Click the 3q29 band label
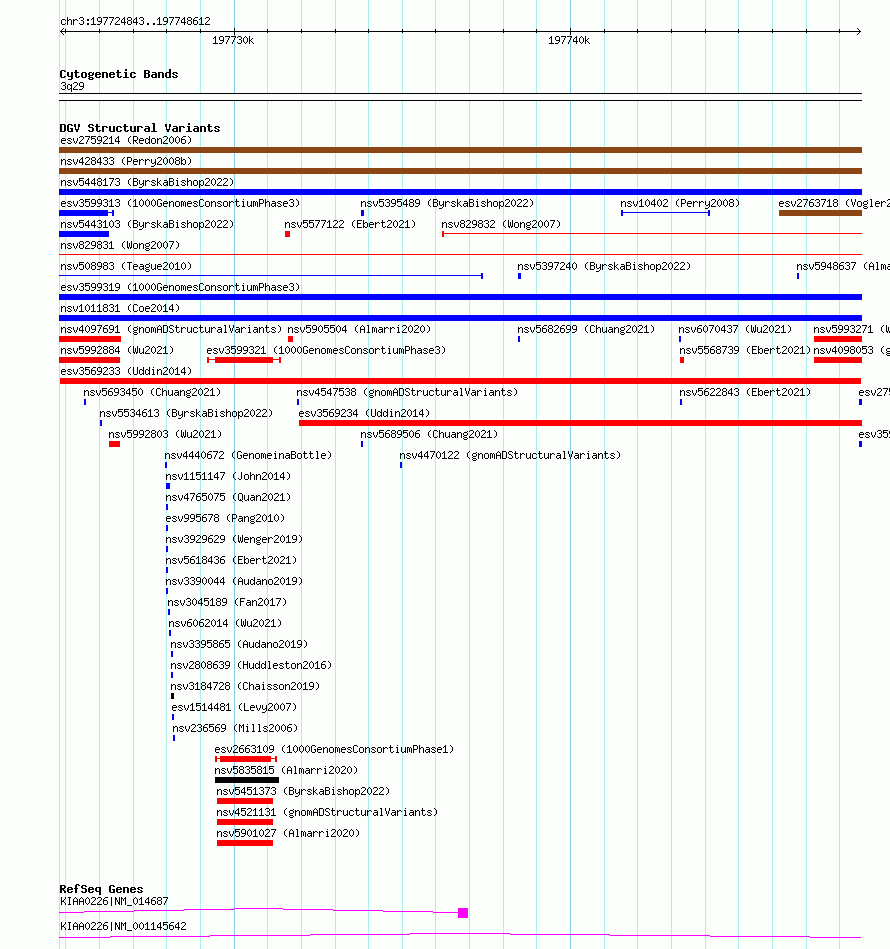 72,87
